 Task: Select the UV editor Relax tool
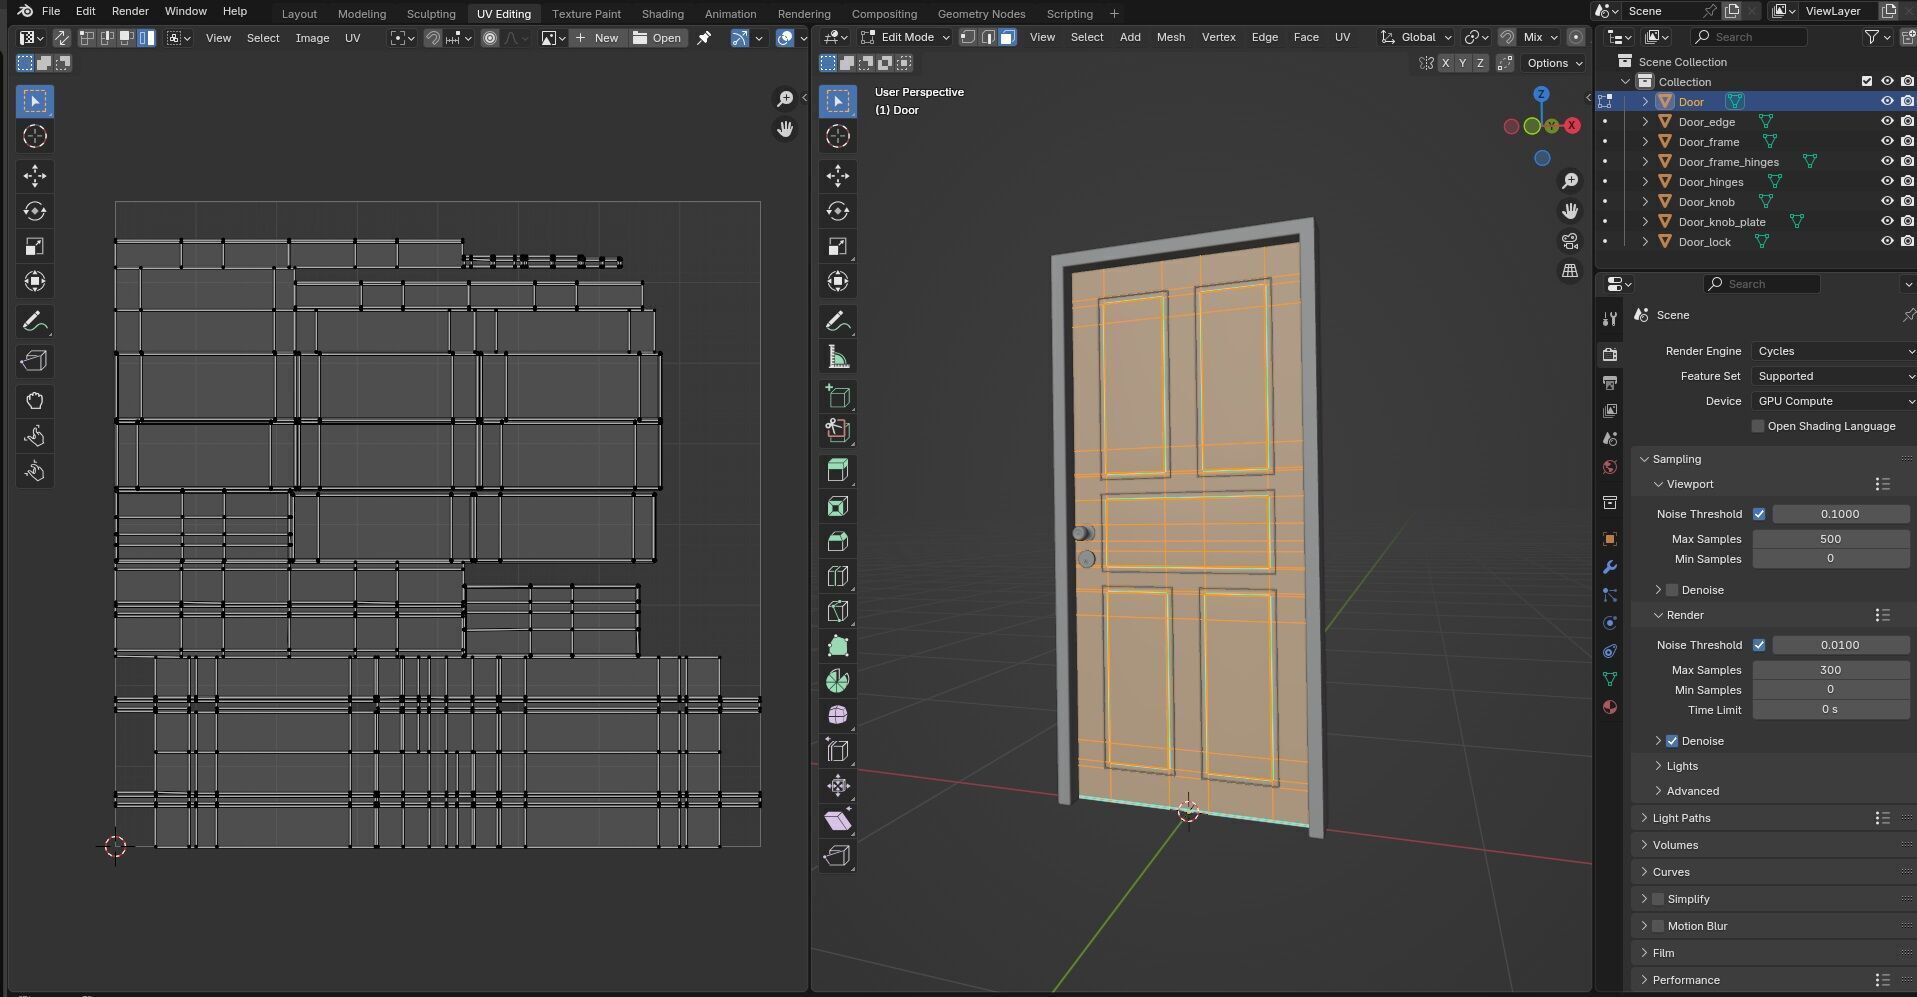(x=35, y=436)
